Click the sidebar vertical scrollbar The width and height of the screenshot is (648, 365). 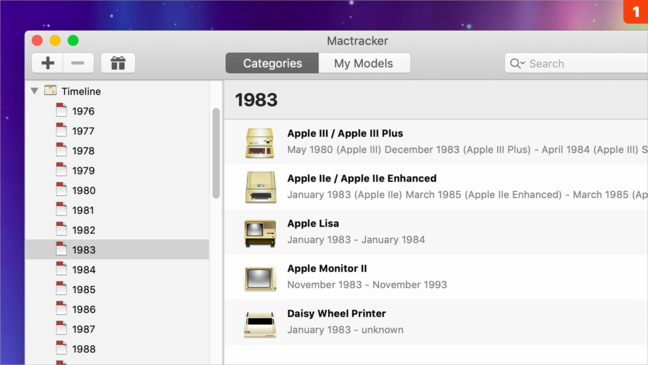pyautogui.click(x=216, y=153)
